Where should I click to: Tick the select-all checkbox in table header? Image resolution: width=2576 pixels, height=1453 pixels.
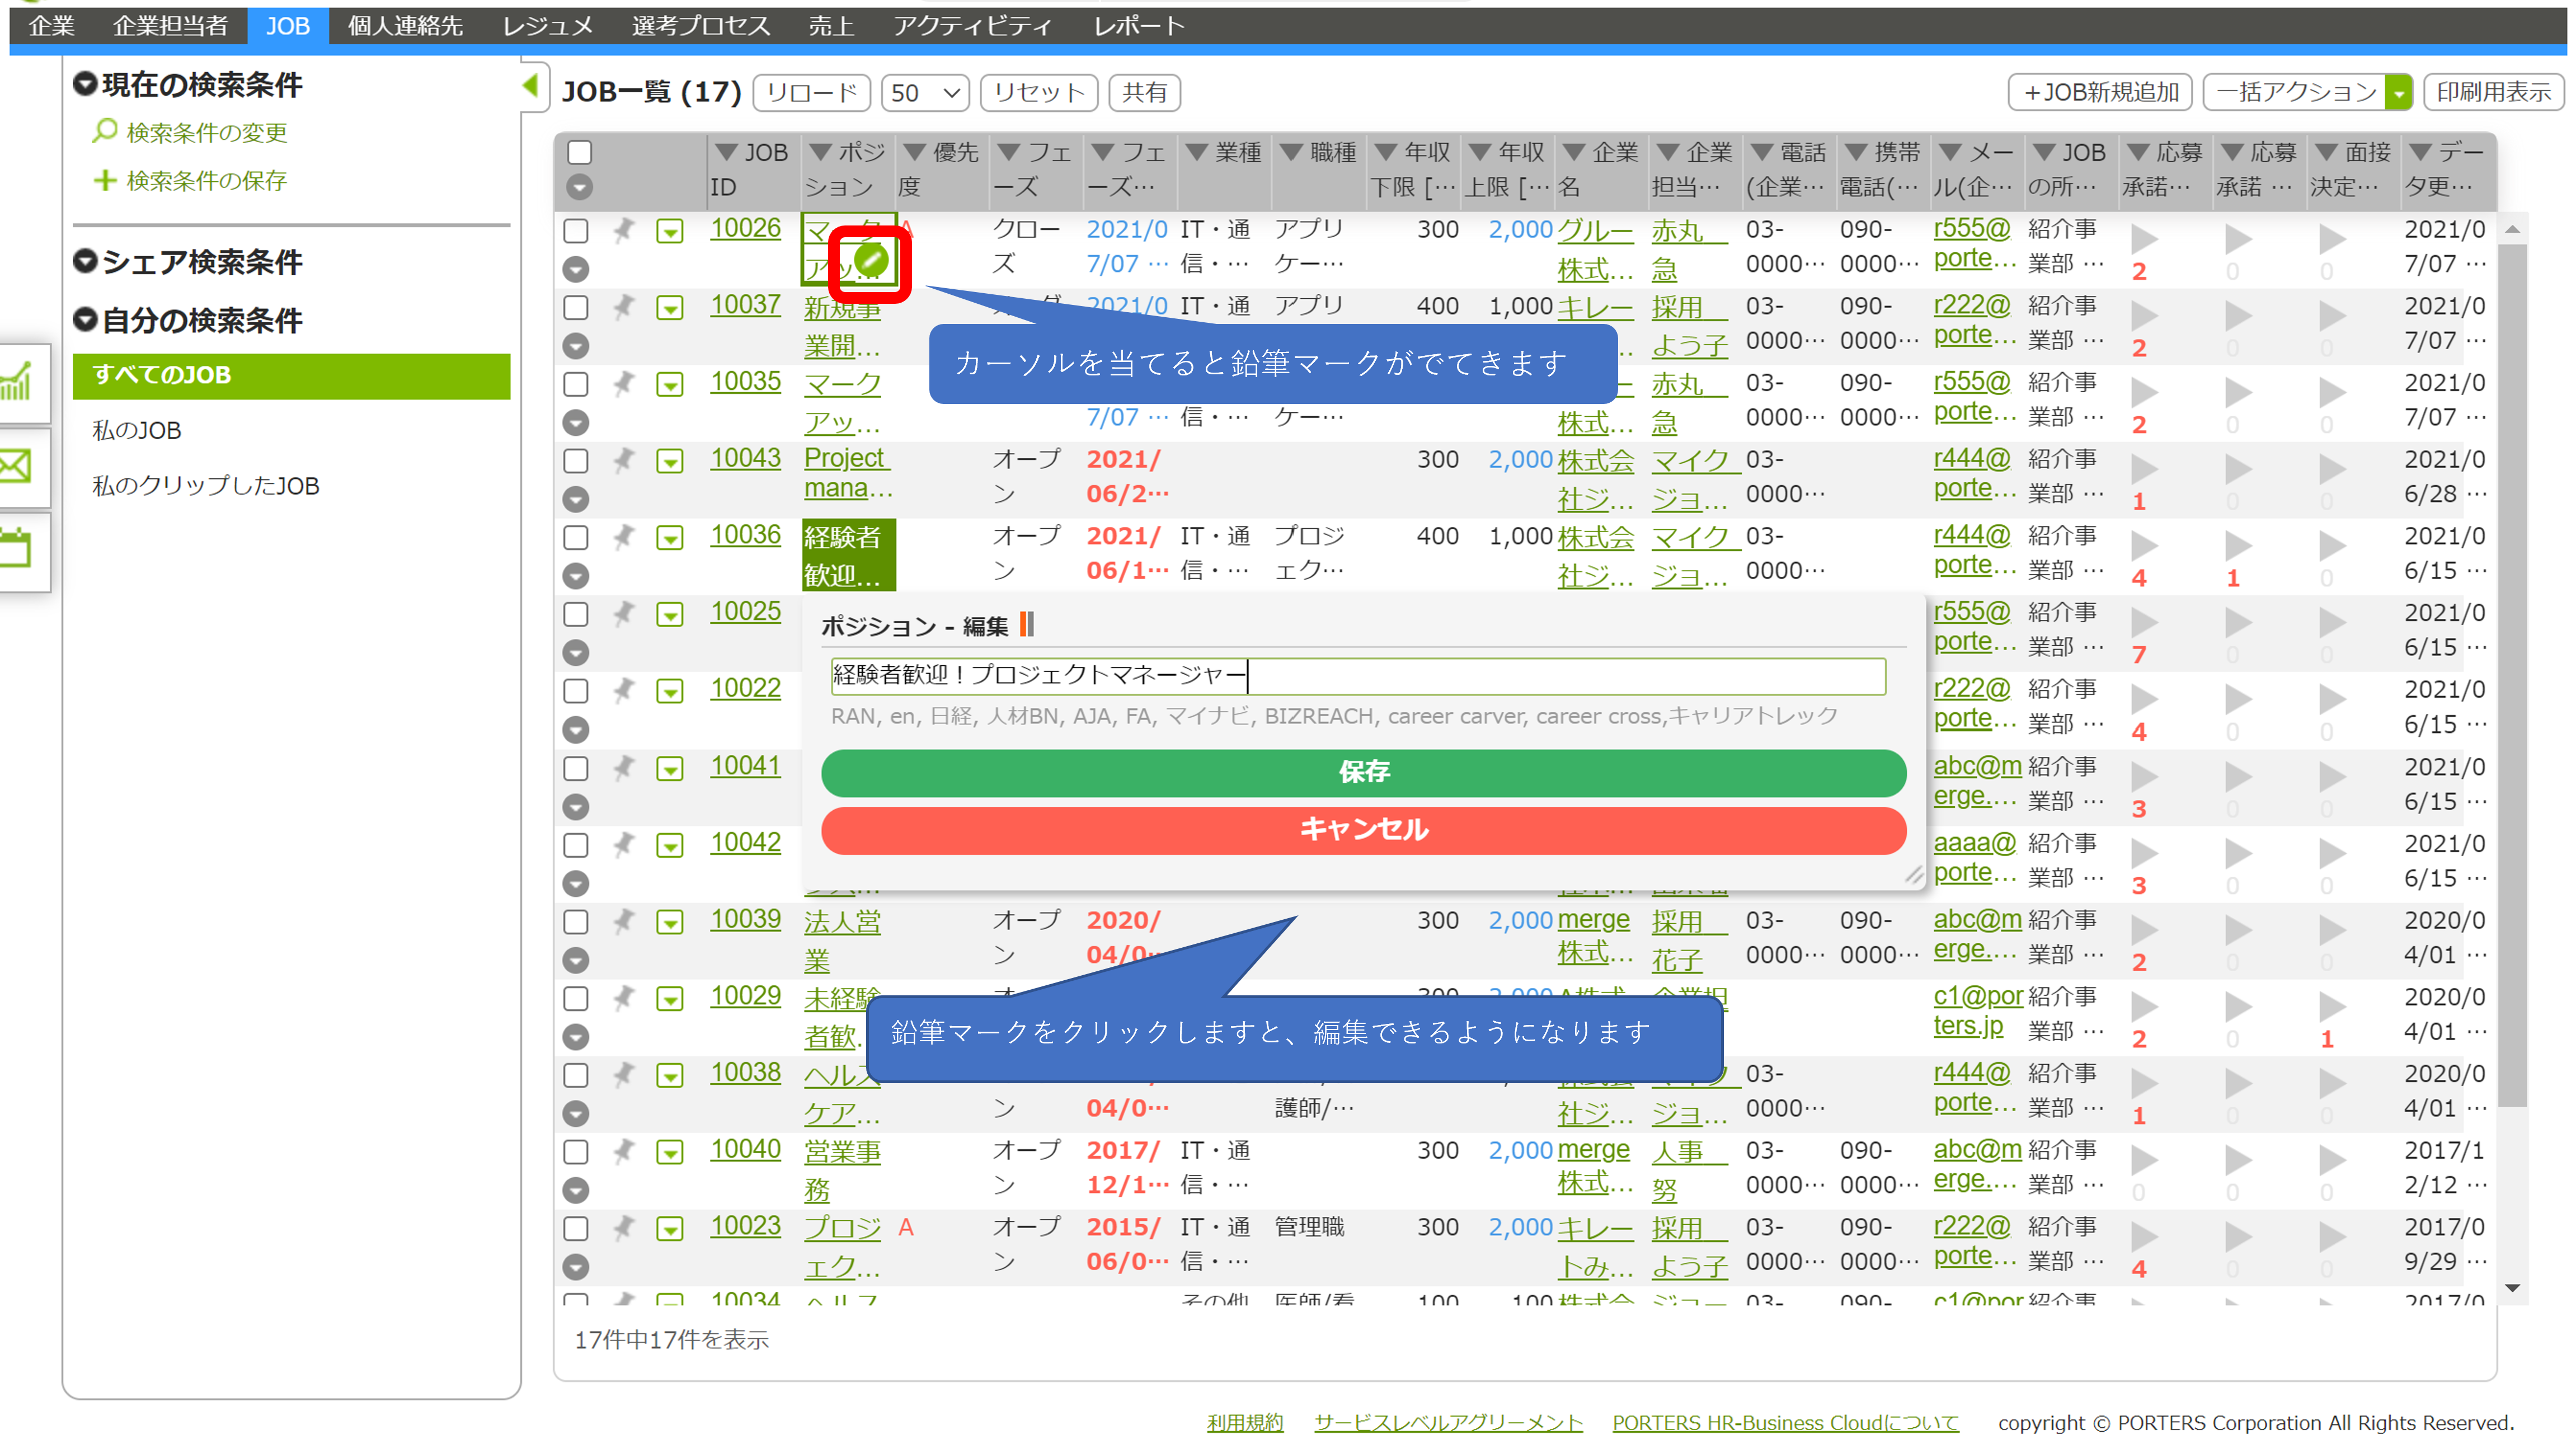(579, 152)
